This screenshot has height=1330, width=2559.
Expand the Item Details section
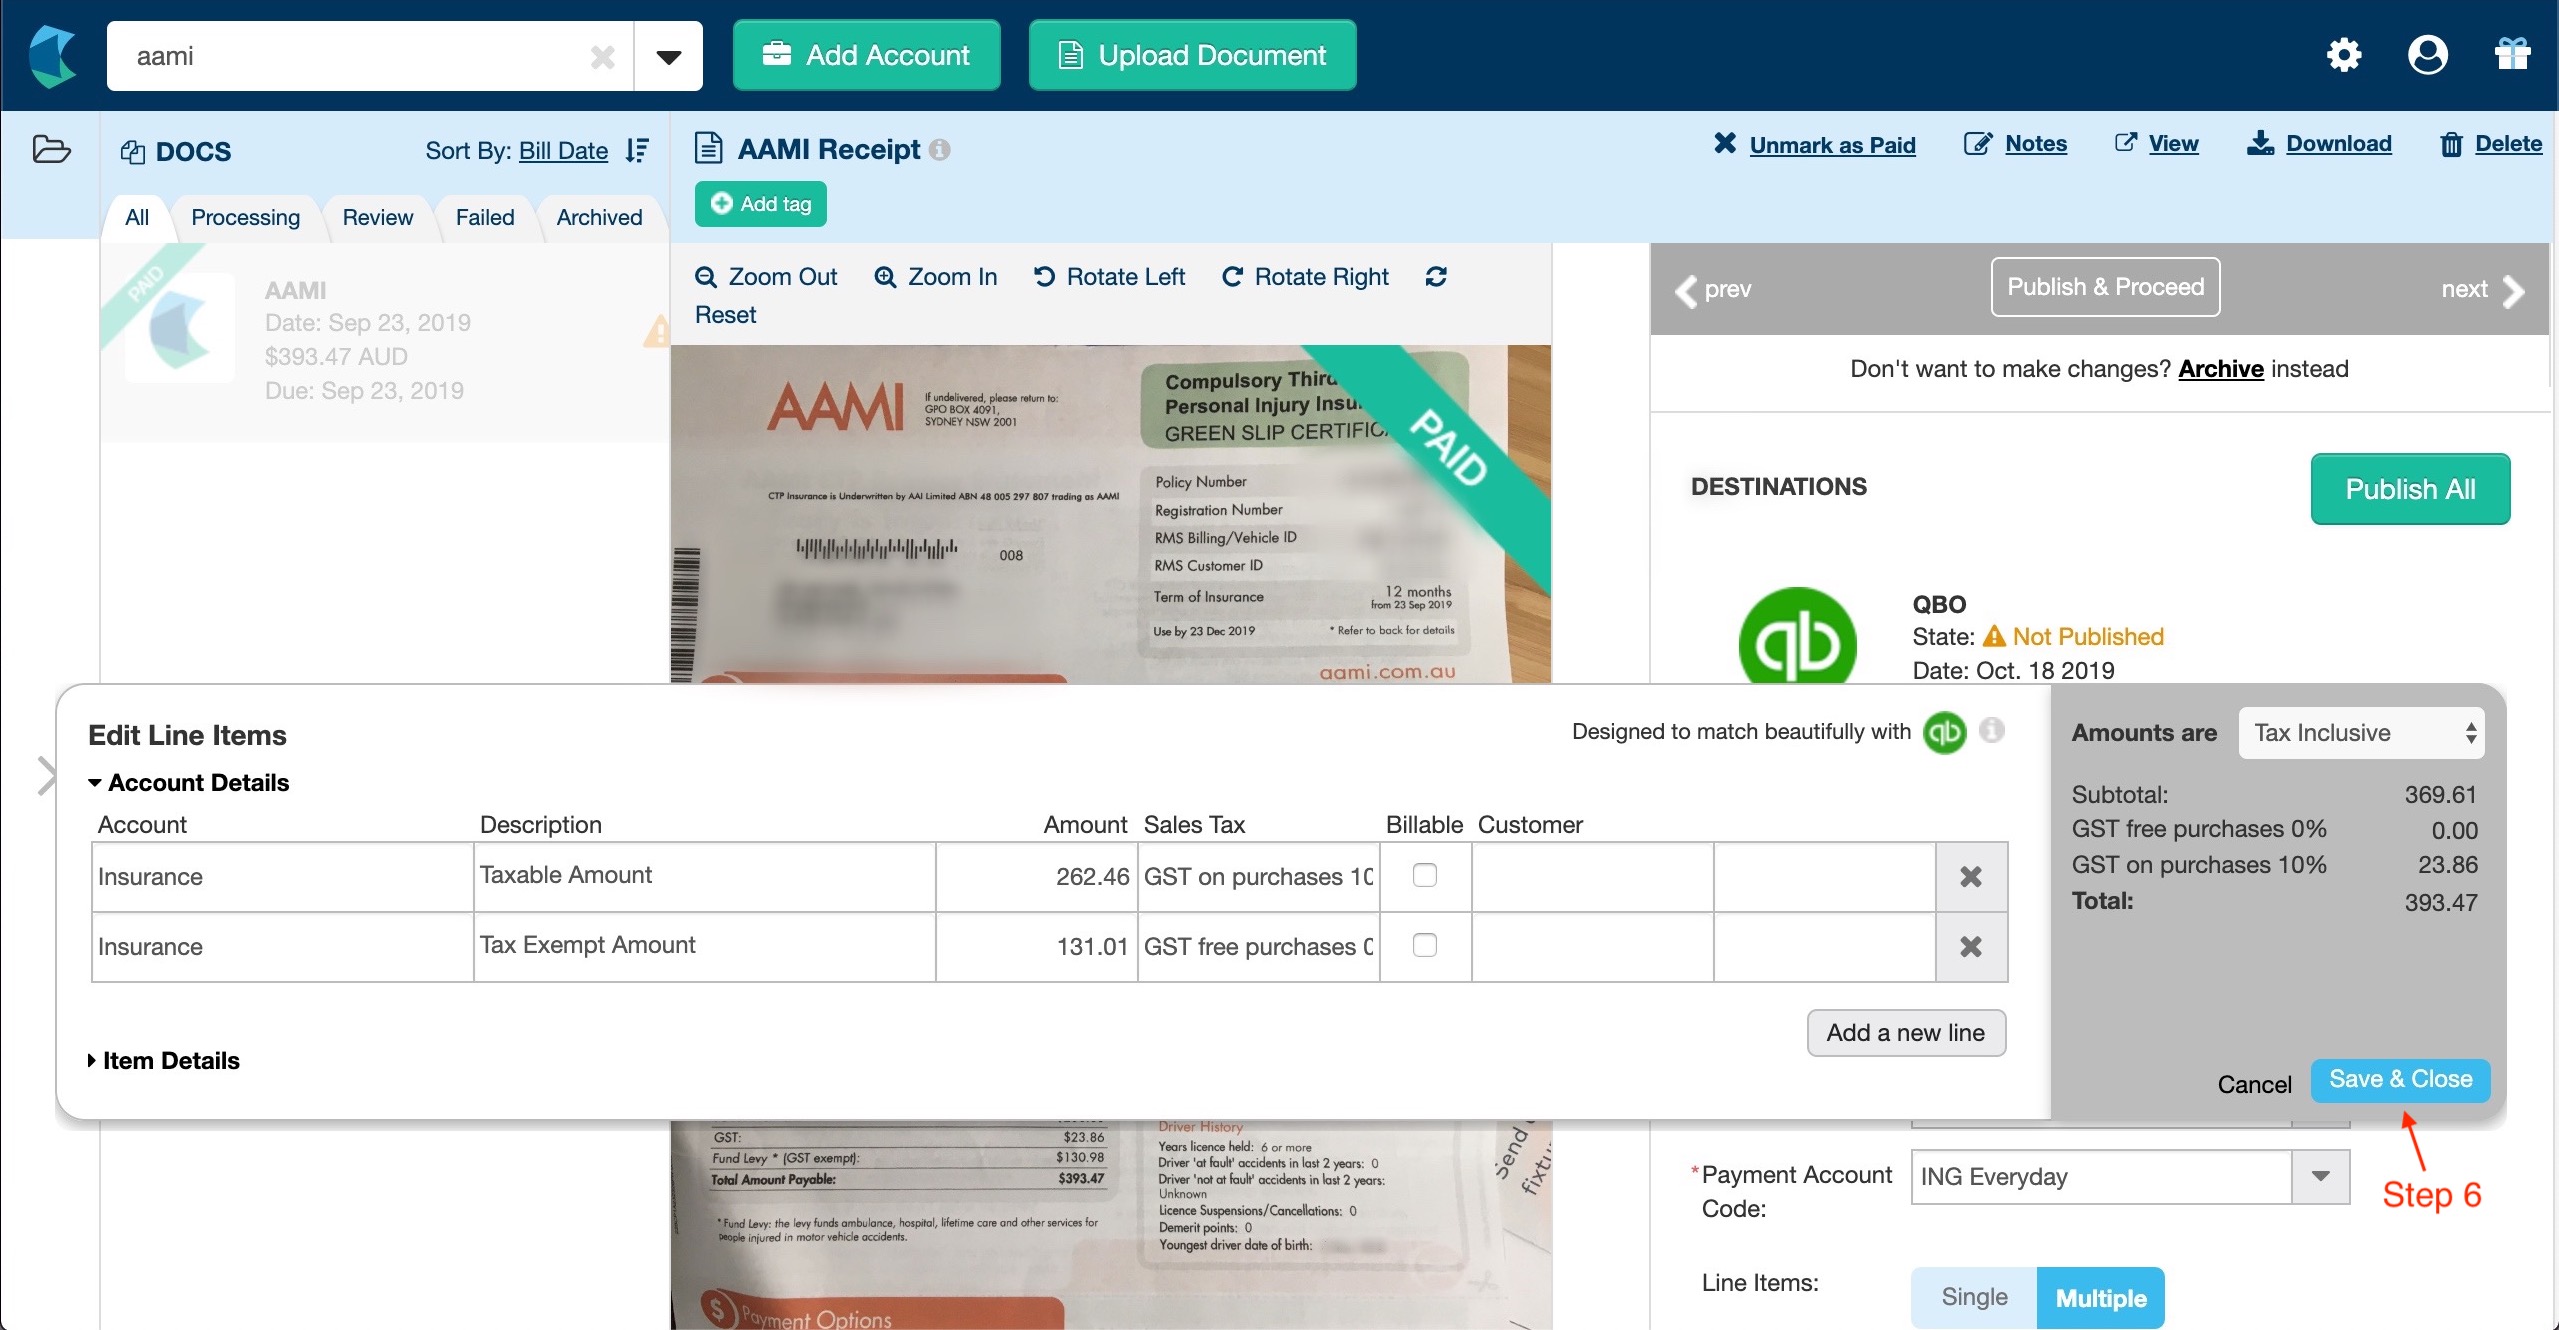click(163, 1061)
